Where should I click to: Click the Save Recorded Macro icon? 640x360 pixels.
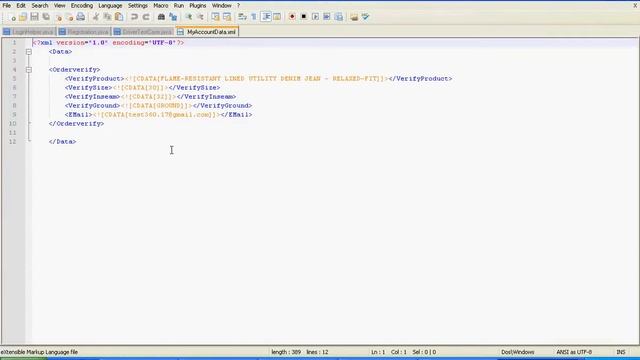[339, 17]
